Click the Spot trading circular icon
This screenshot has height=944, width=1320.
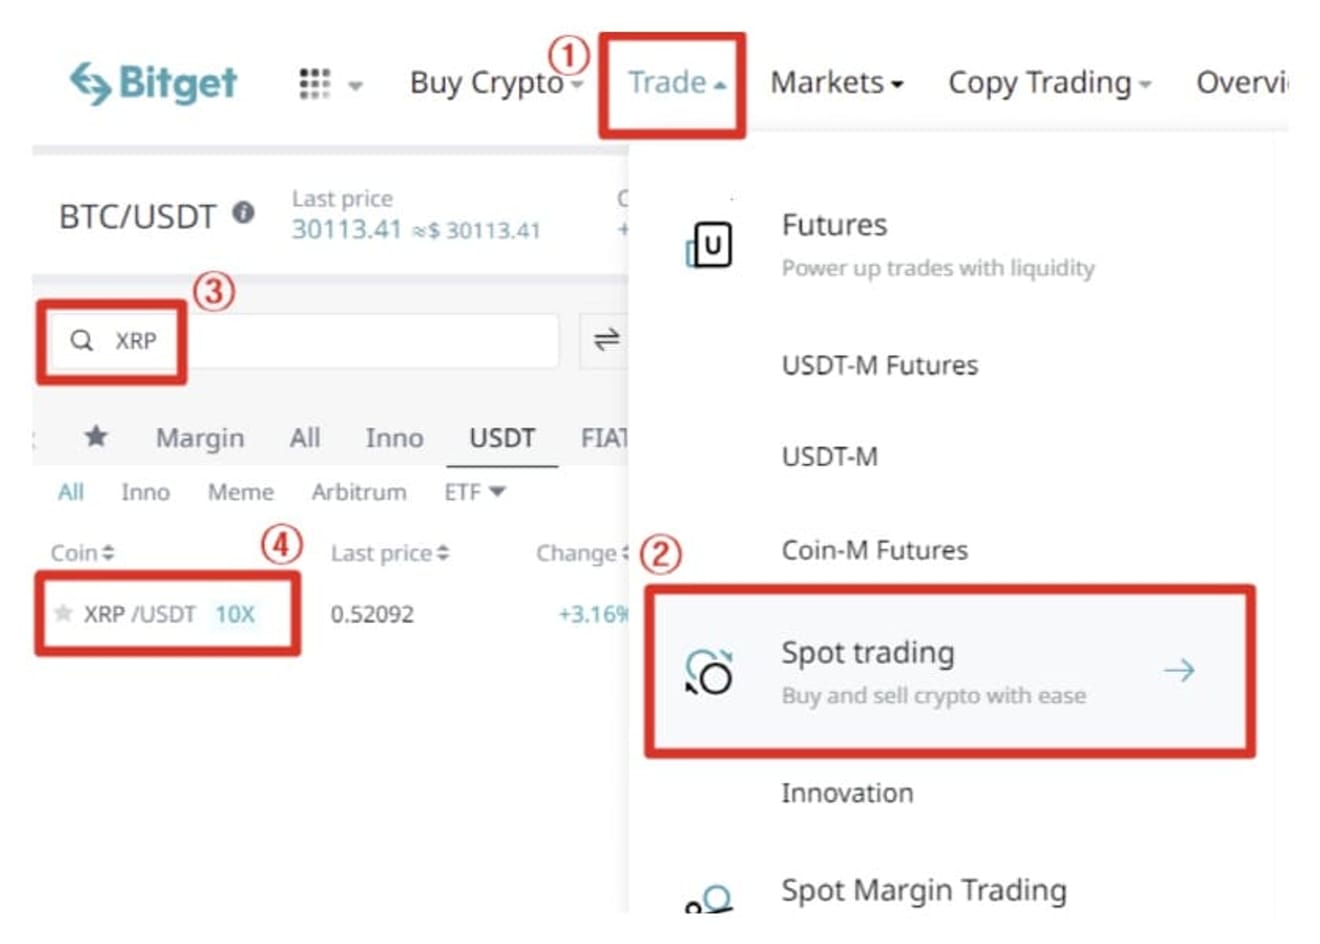pyautogui.click(x=709, y=671)
